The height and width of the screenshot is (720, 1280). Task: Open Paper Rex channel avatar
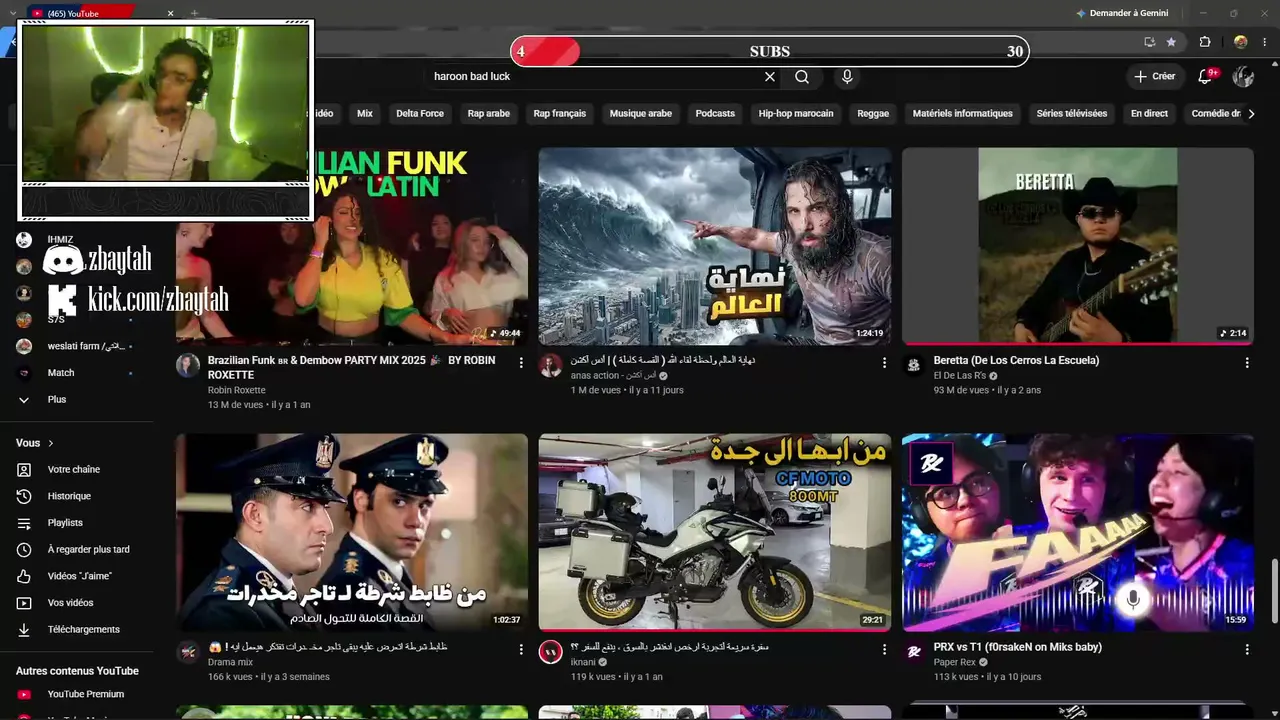[914, 652]
